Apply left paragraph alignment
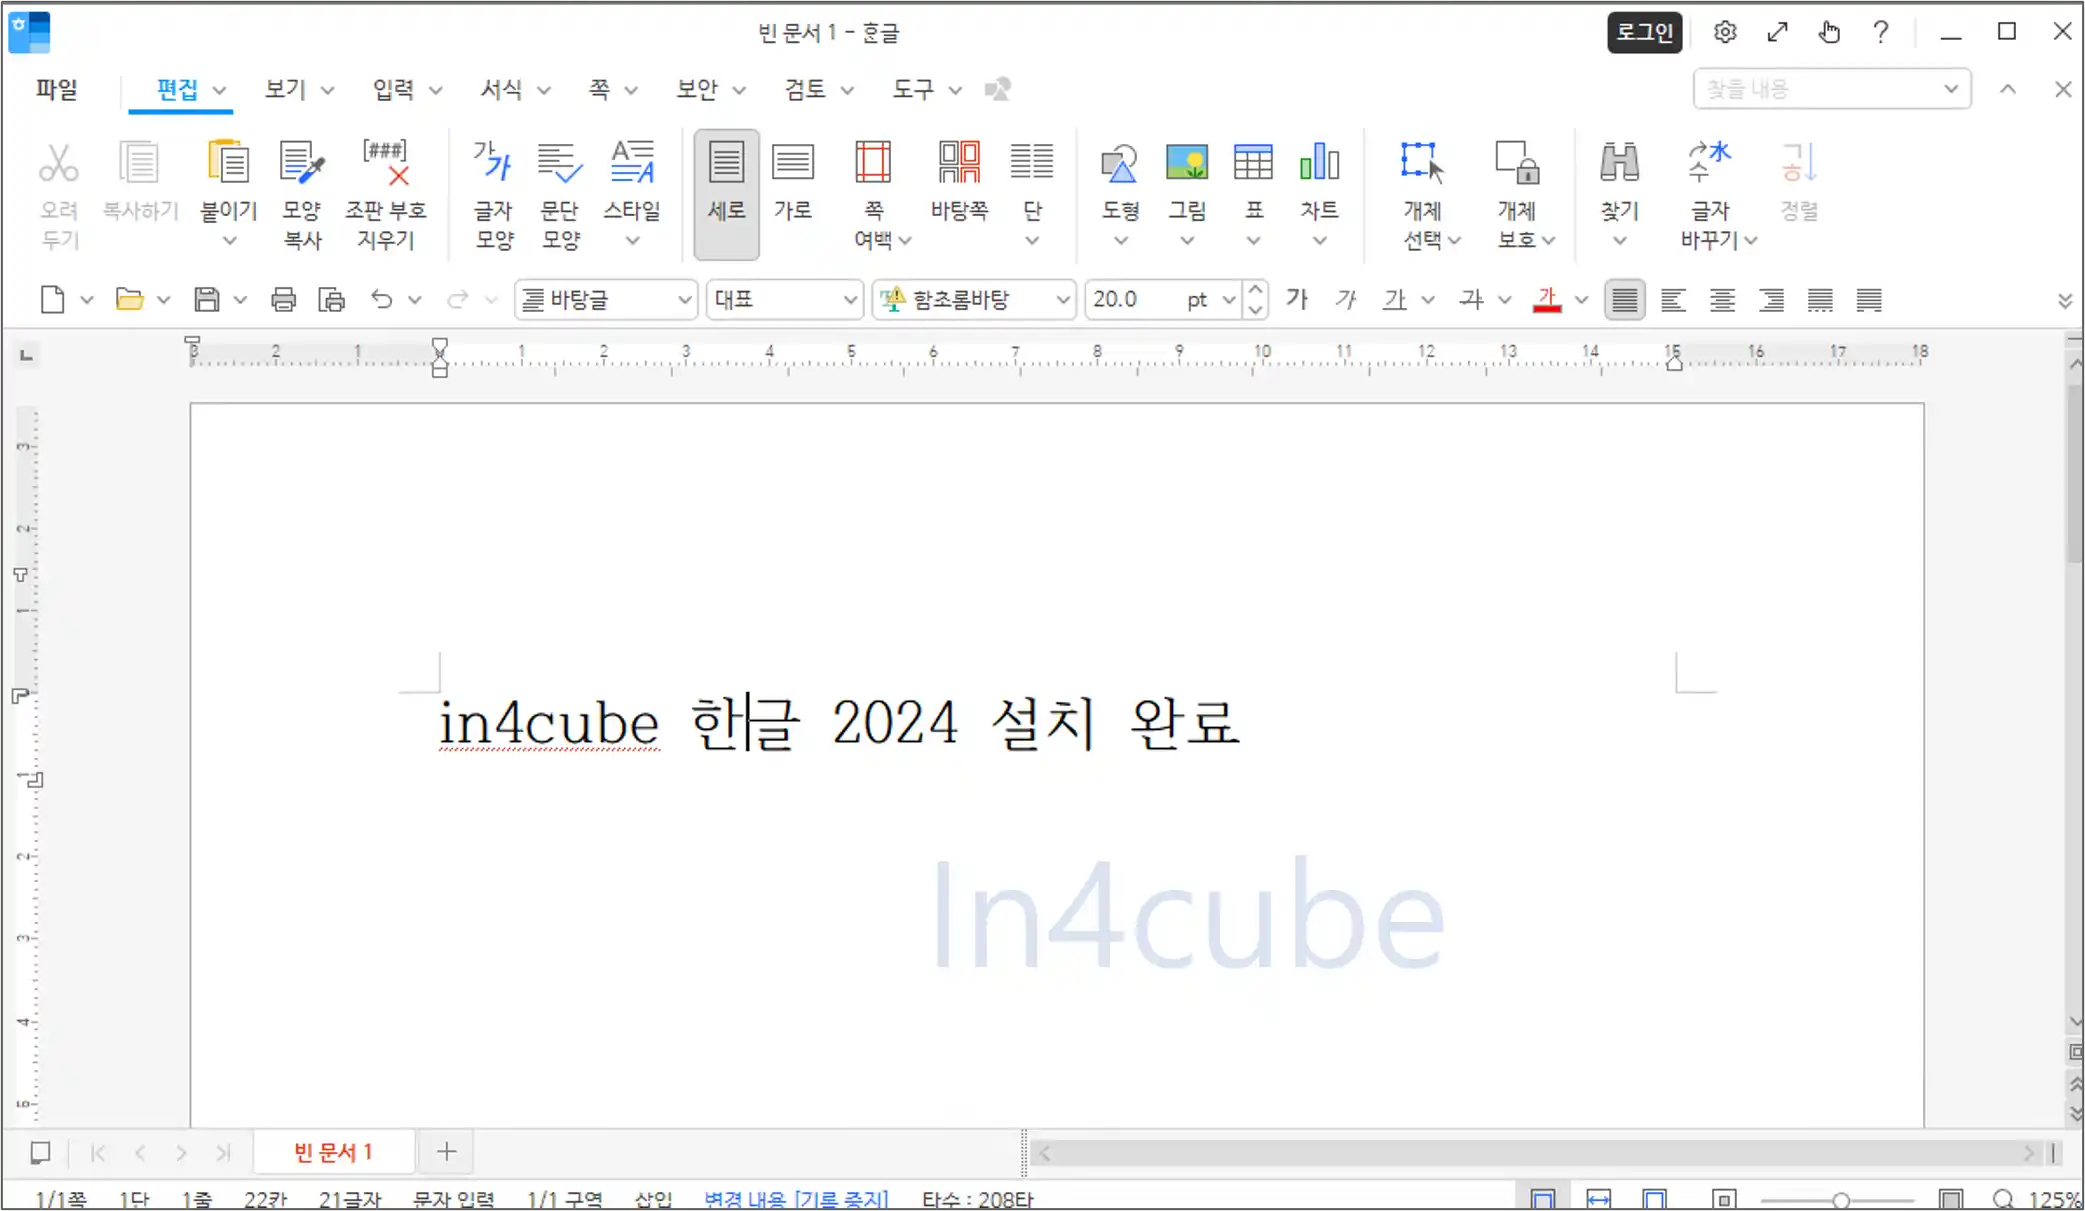The height and width of the screenshot is (1211, 2085). pyautogui.click(x=1673, y=299)
